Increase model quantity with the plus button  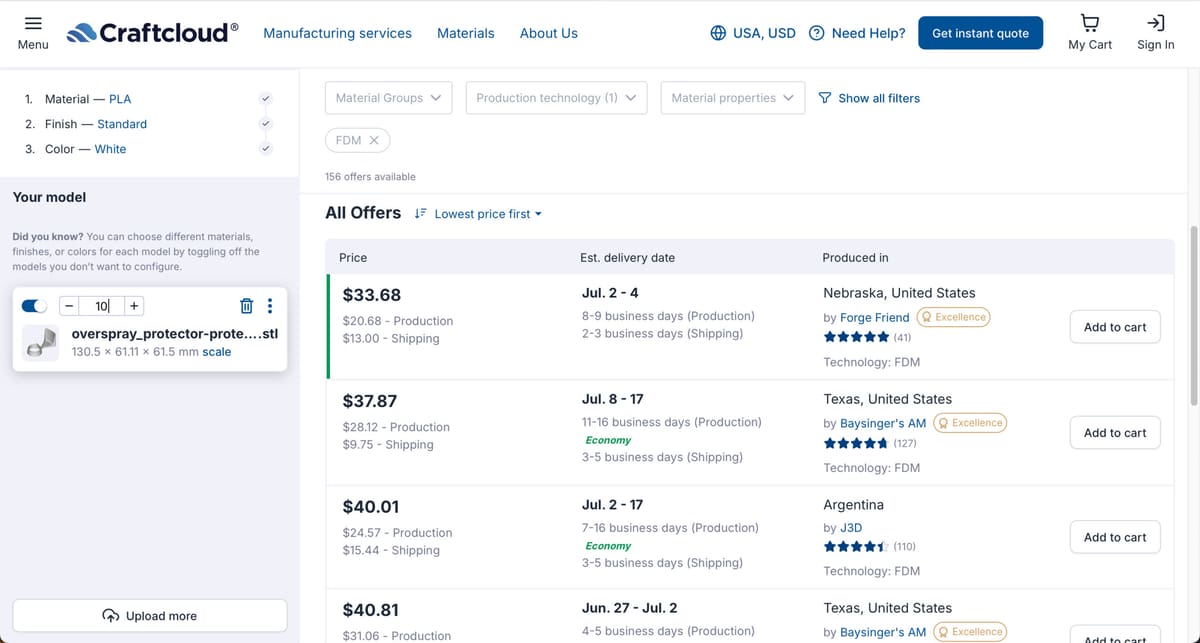pyautogui.click(x=134, y=306)
